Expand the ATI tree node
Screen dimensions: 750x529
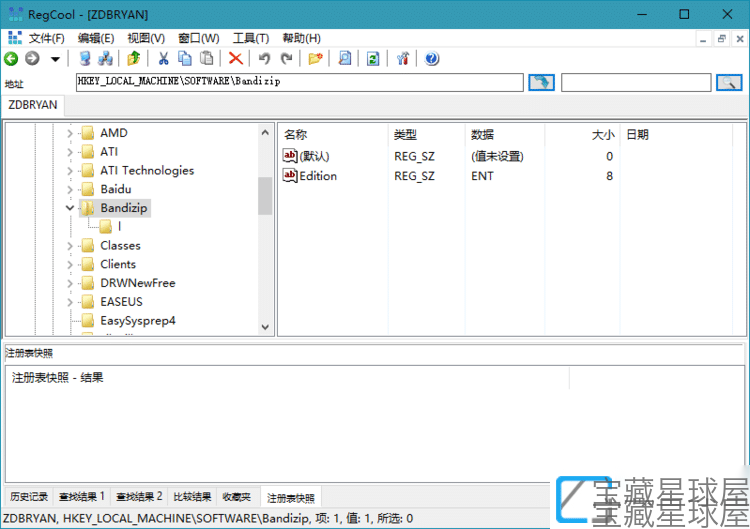[x=70, y=152]
